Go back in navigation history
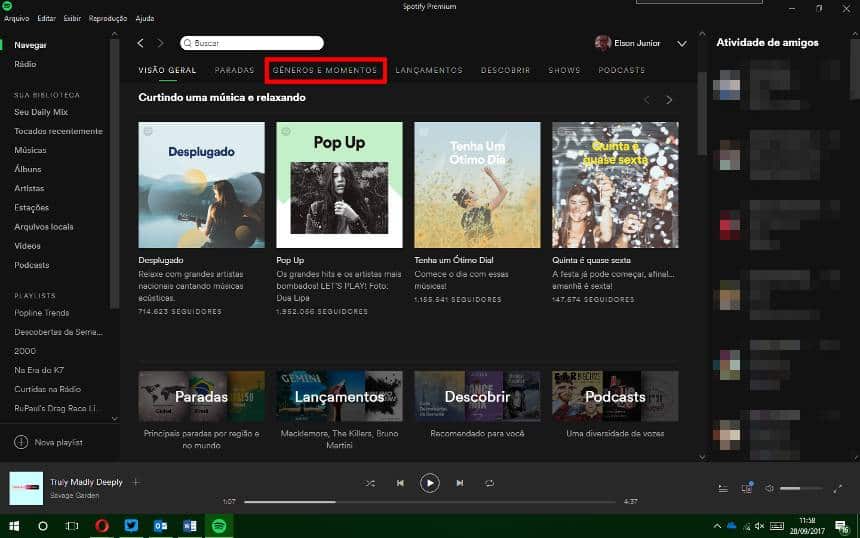This screenshot has height=538, width=860. pos(140,43)
